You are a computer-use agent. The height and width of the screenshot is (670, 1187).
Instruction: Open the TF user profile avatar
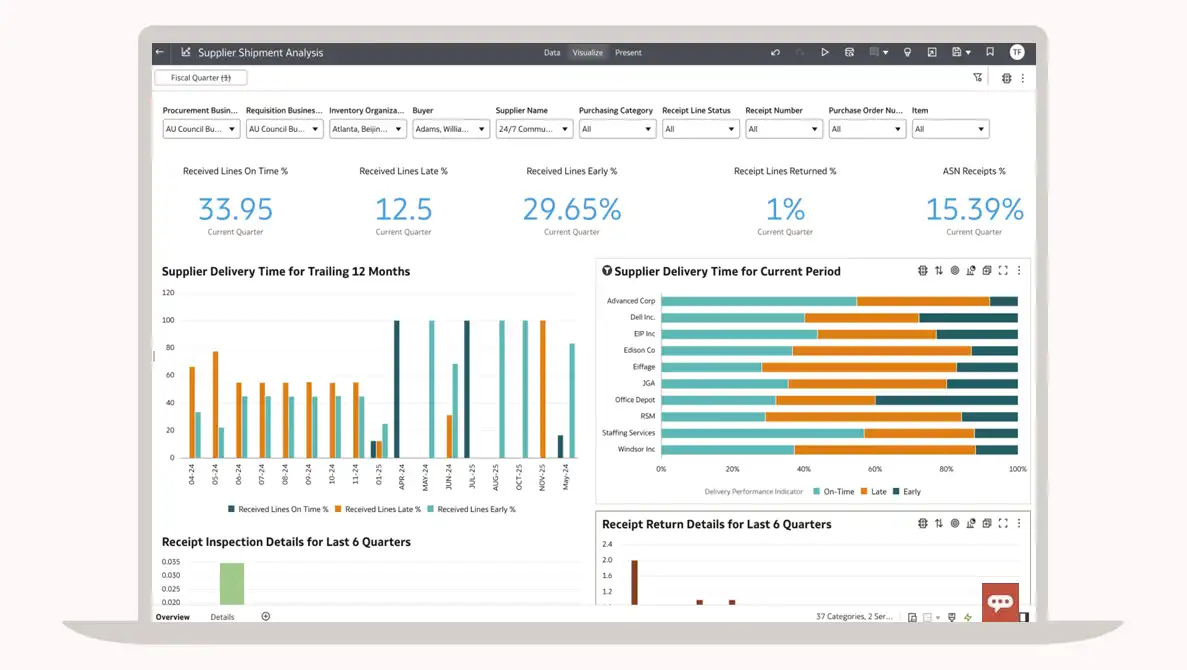[x=1017, y=52]
